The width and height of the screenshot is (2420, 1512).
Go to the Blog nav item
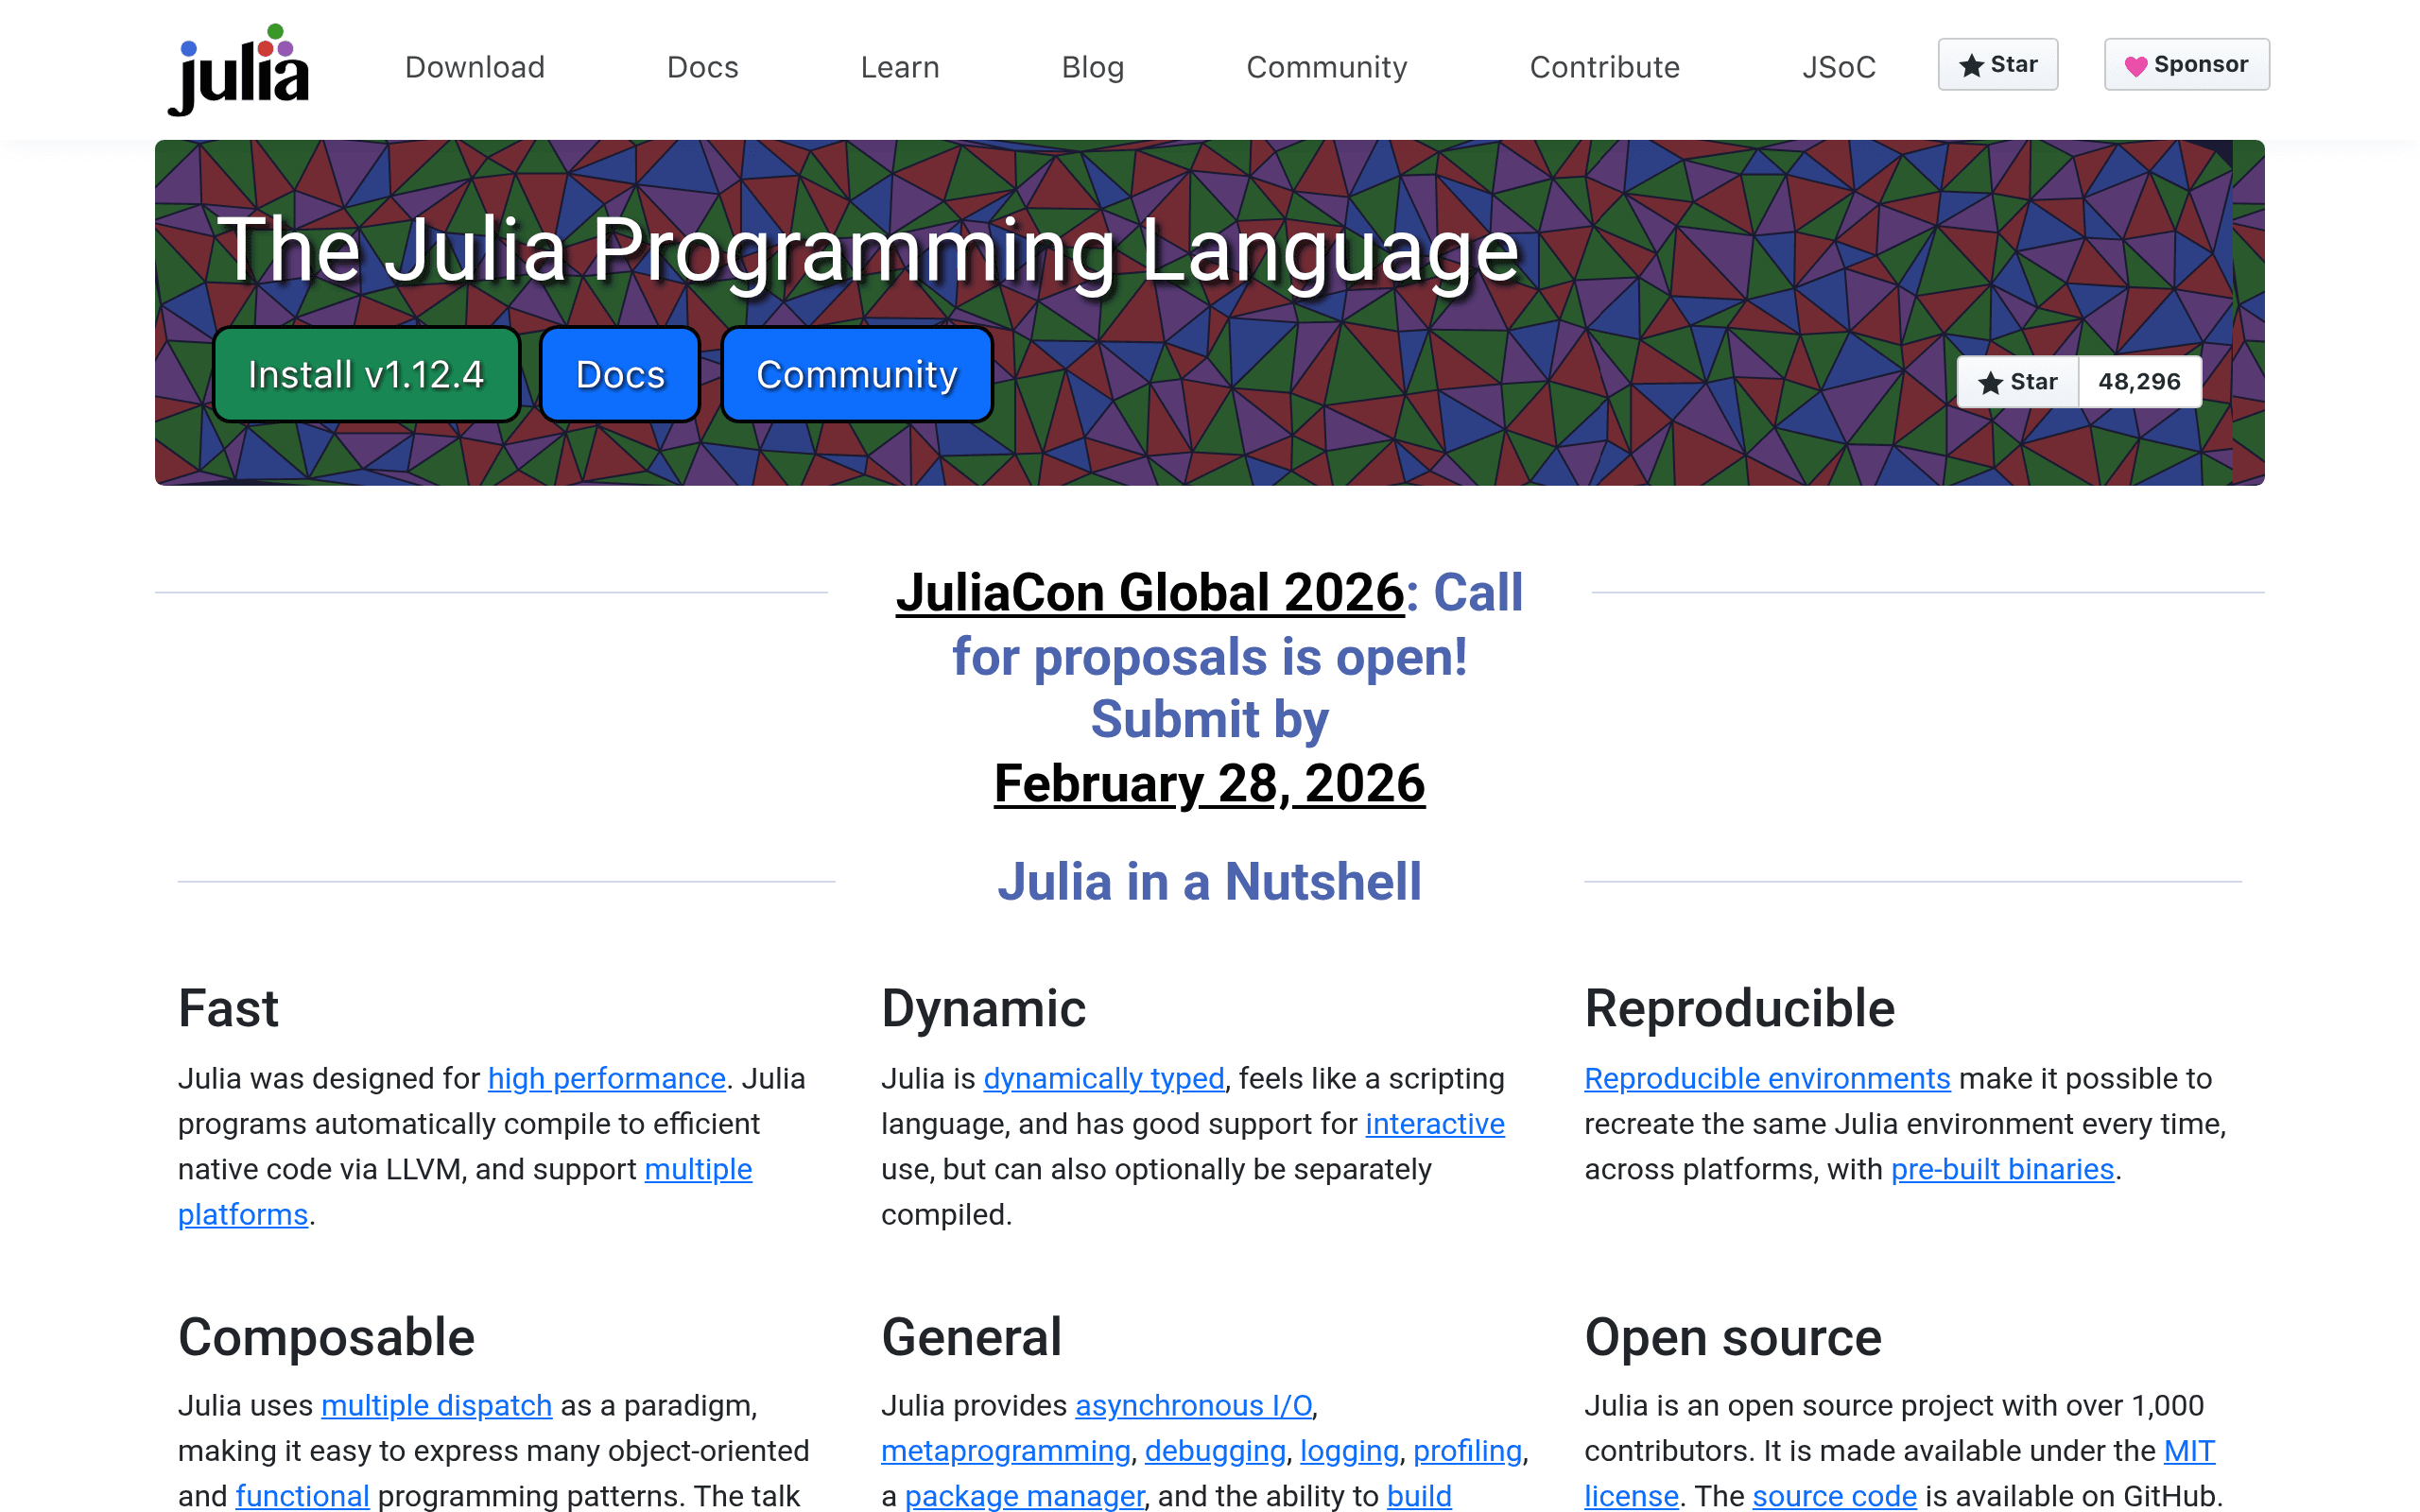point(1093,67)
